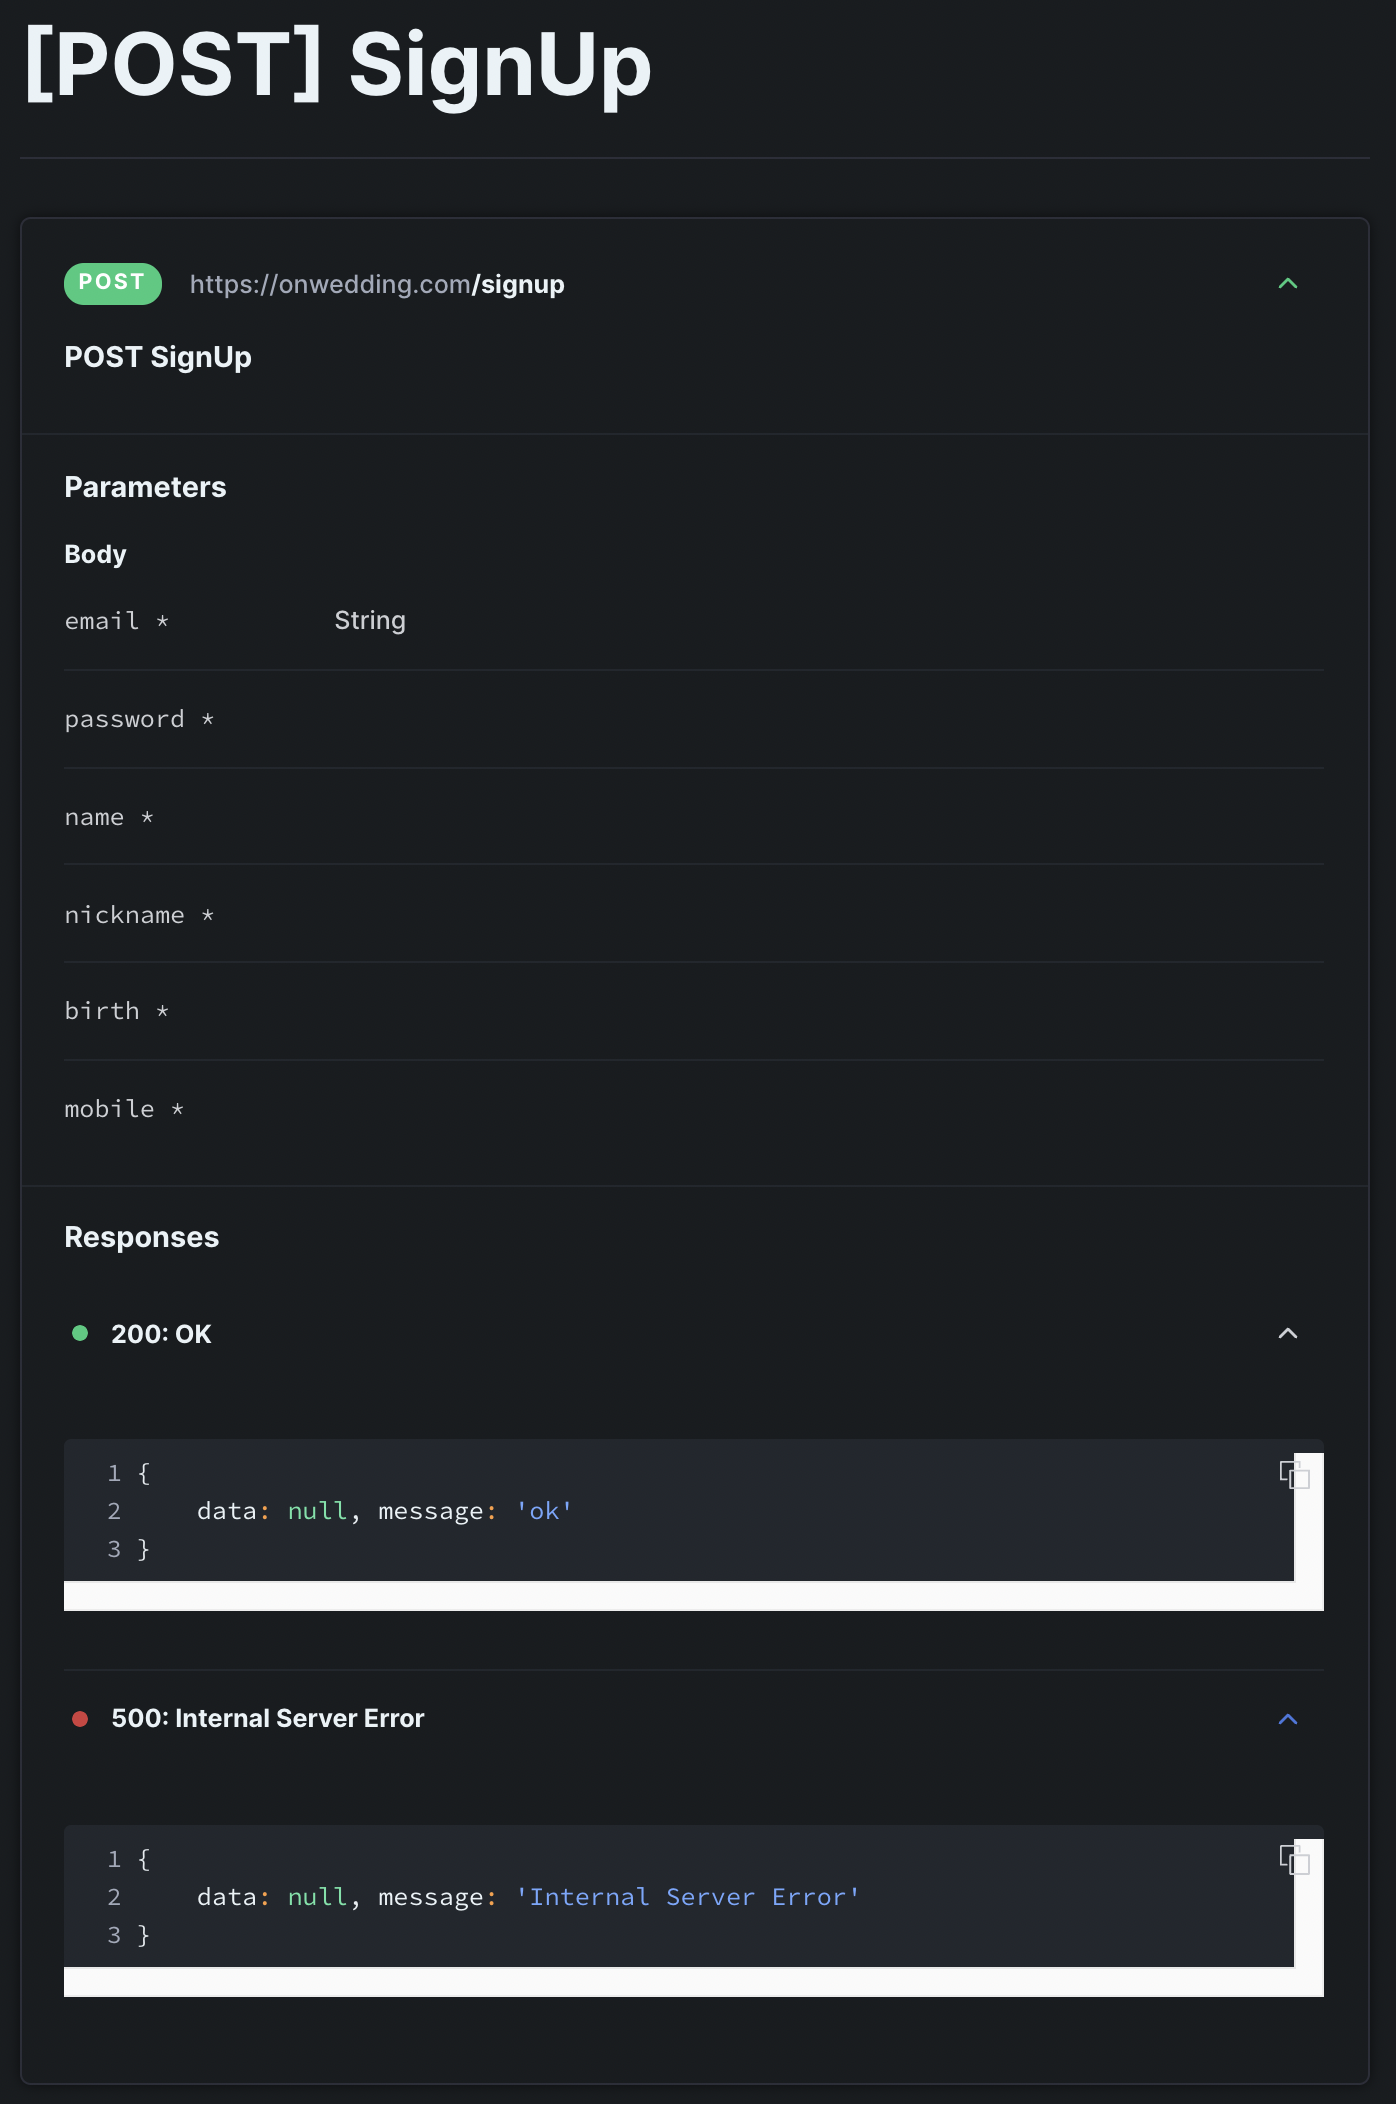The height and width of the screenshot is (2104, 1396).
Task: Click the mobile parameter name
Action: coord(110,1109)
